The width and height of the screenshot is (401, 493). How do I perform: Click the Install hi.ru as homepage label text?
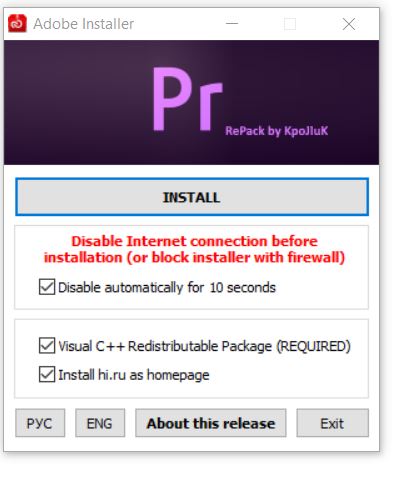pyautogui.click(x=134, y=375)
